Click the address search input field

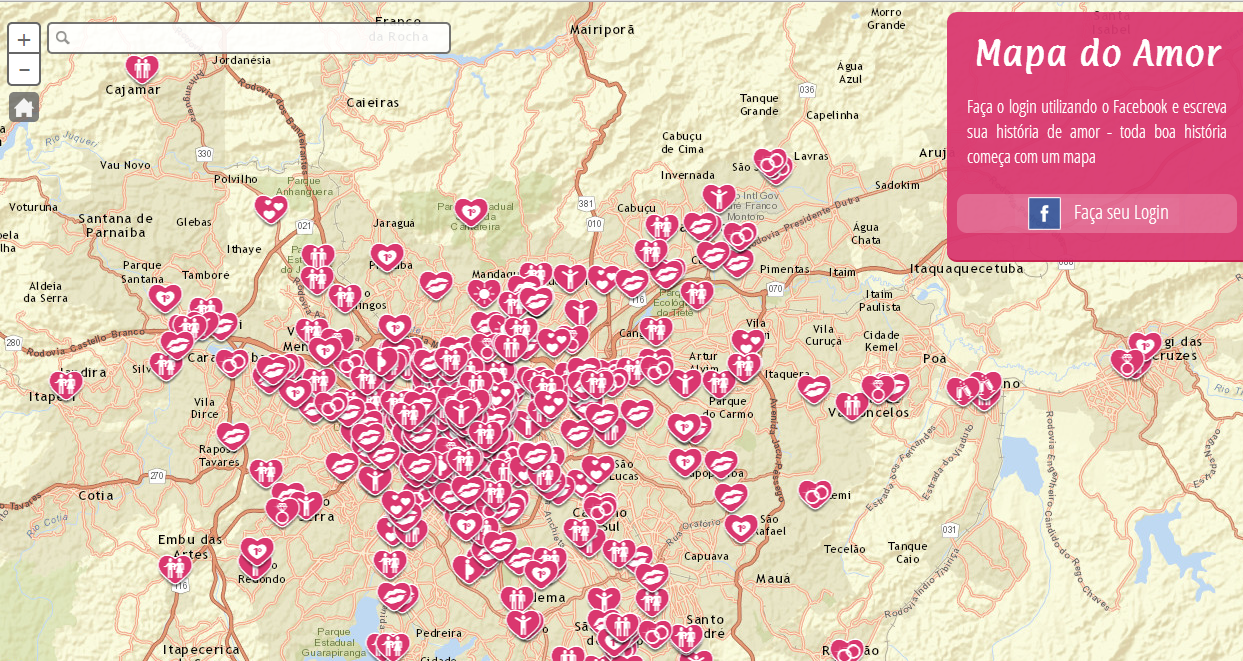coord(249,38)
